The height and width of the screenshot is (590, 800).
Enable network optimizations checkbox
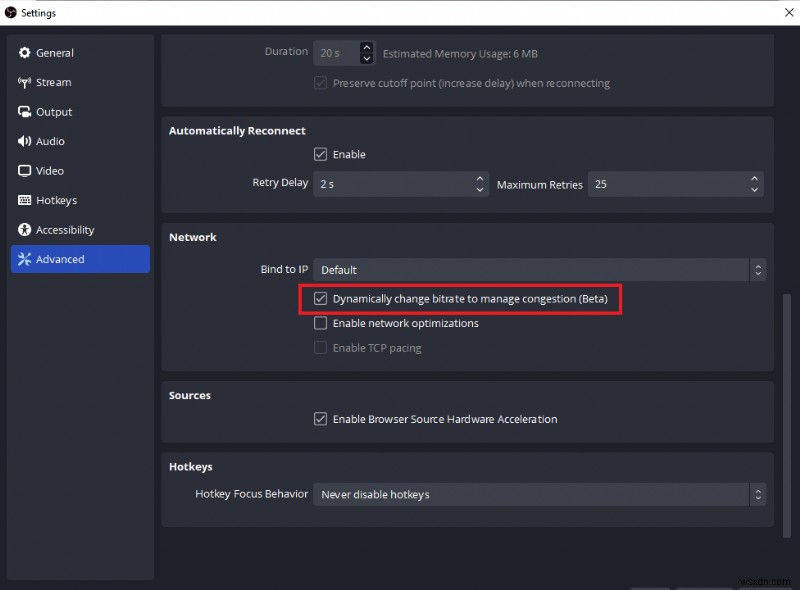pos(320,323)
